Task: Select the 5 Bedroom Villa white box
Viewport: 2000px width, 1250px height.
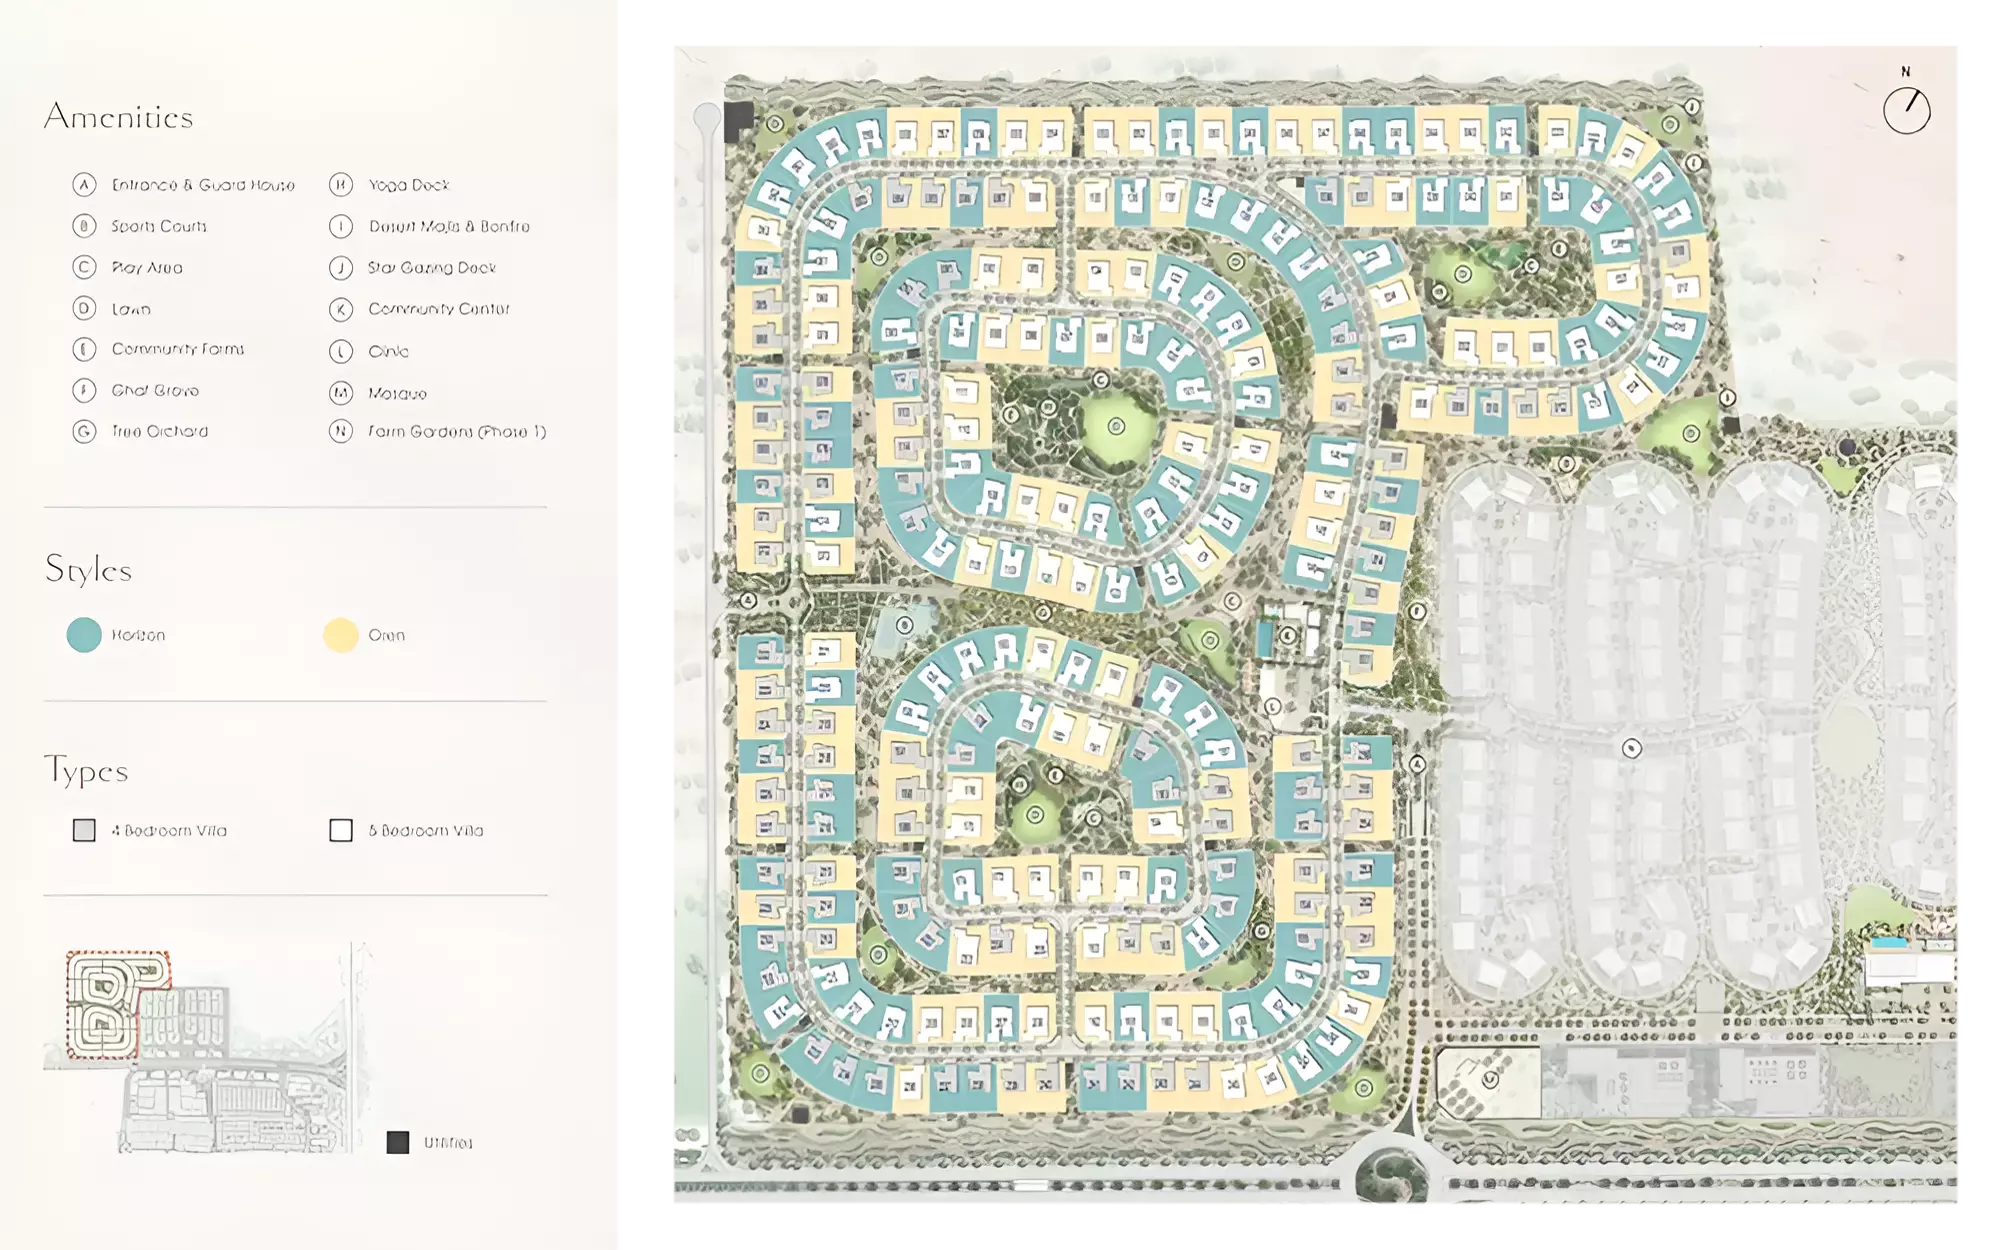Action: [x=341, y=830]
